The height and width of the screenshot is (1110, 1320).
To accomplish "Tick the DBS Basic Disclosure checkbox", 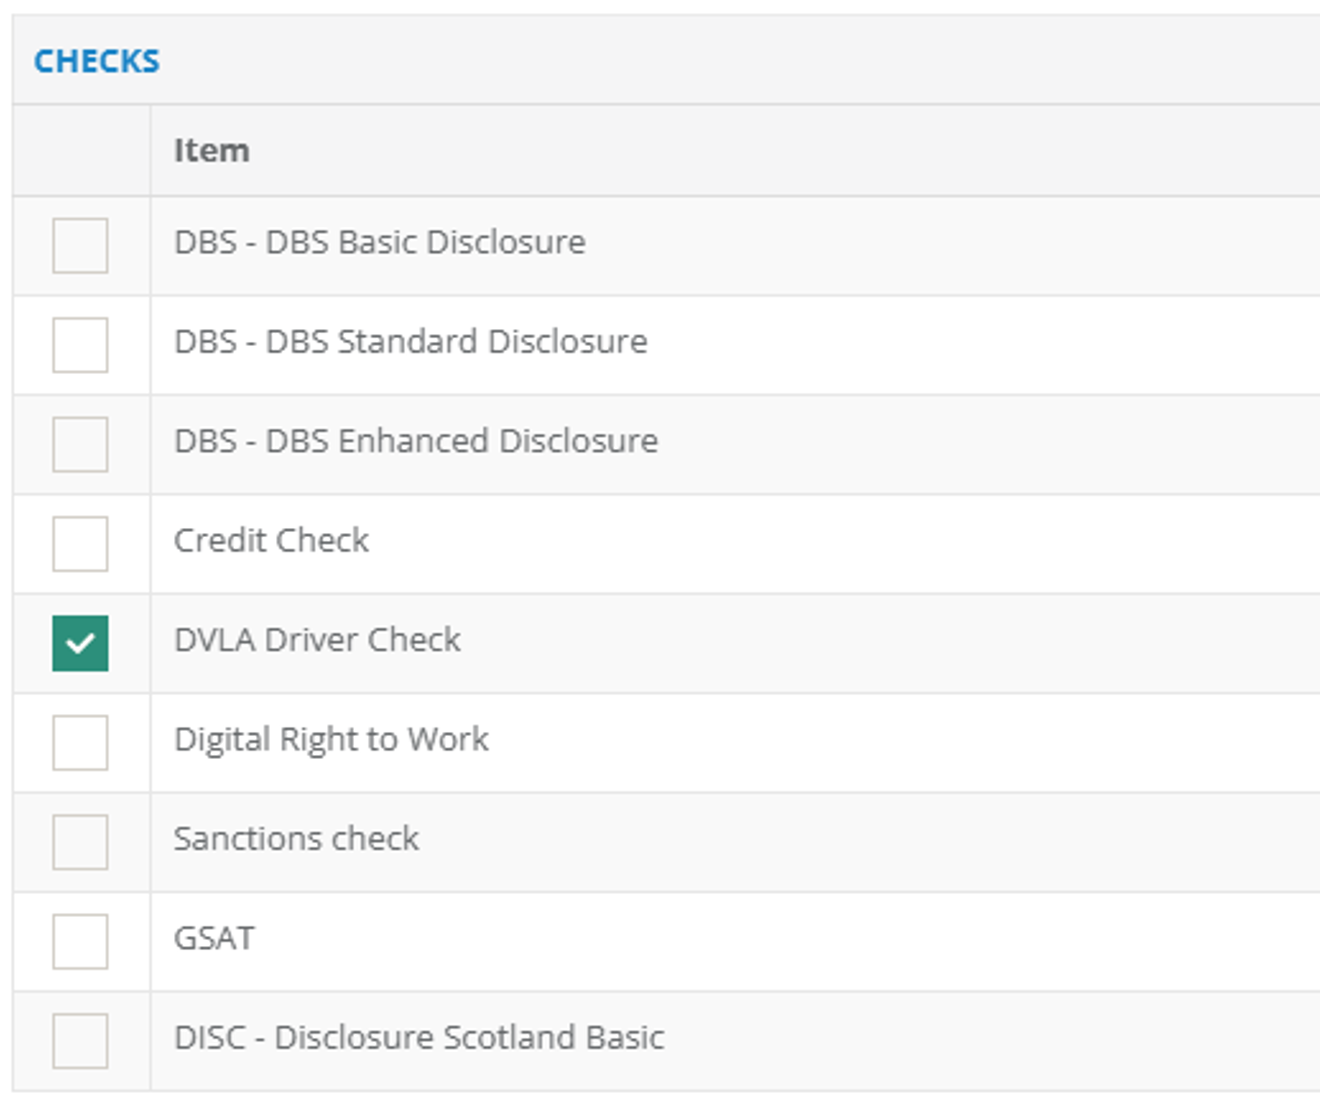I will pyautogui.click(x=80, y=245).
